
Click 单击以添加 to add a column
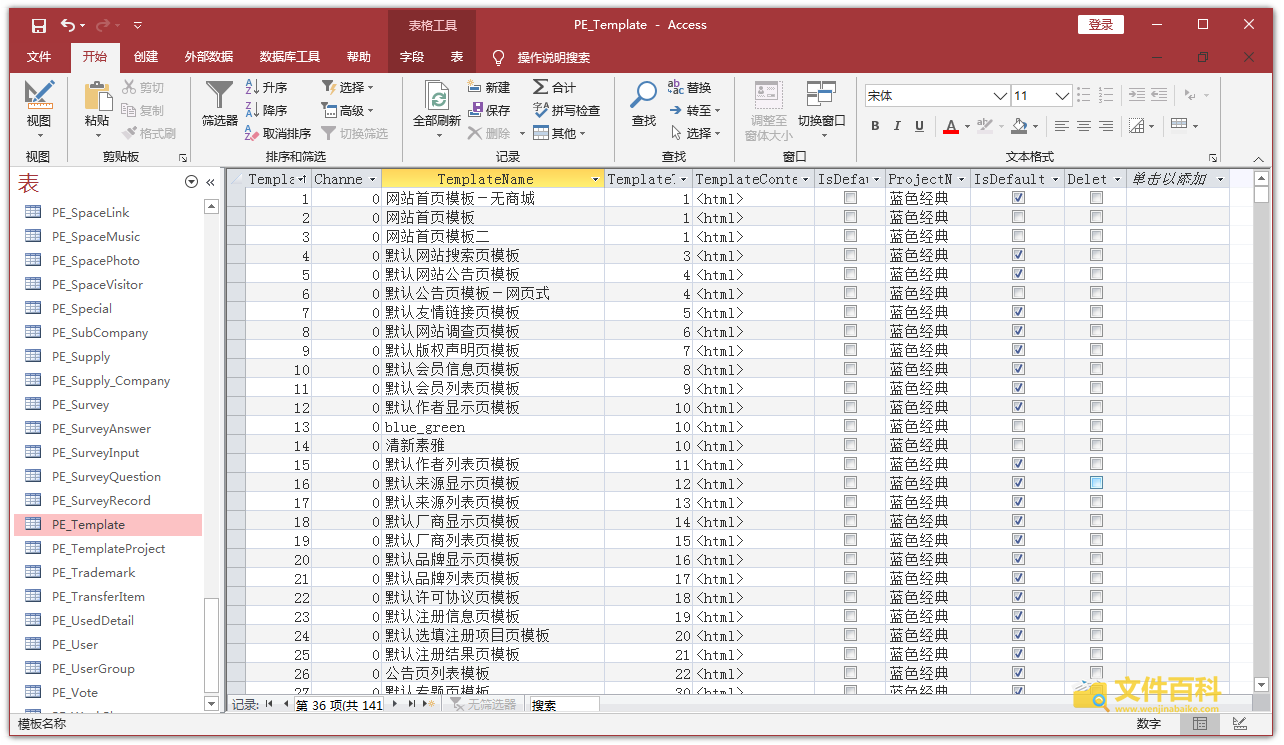(x=1169, y=179)
